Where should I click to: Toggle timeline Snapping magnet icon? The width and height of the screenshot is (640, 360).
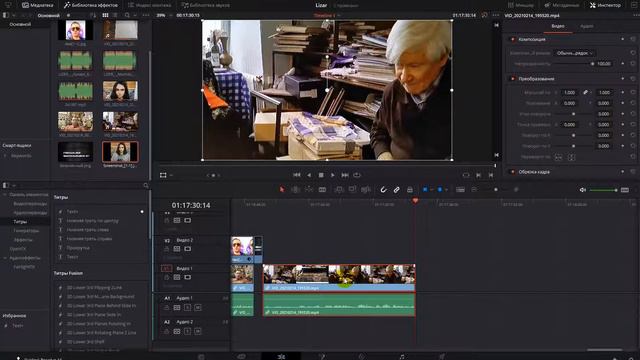click(x=383, y=189)
